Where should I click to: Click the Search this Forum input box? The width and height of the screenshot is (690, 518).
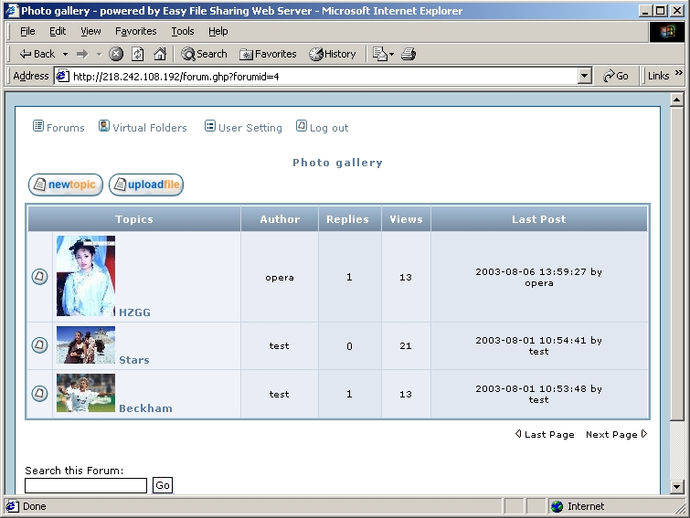click(86, 485)
